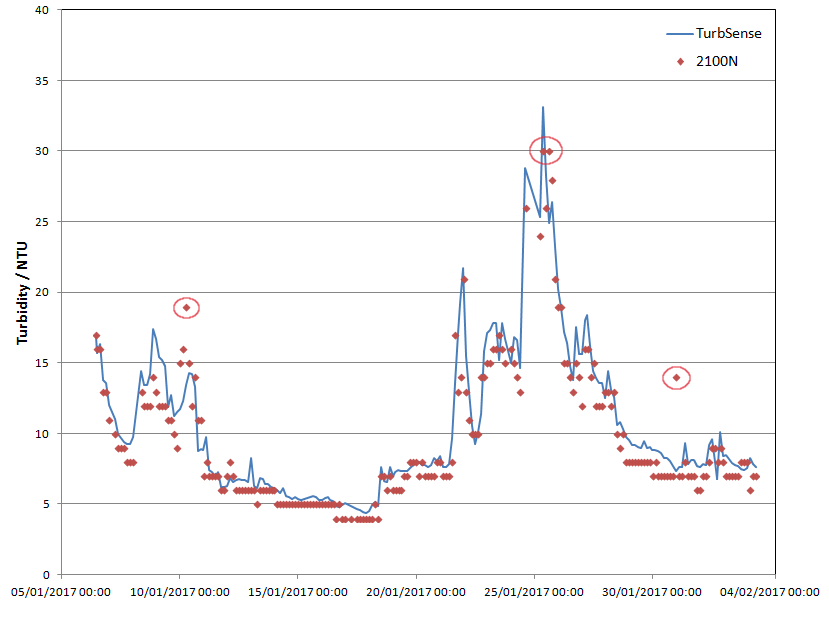Select the y-axis value 0
This screenshot has width=829, height=635.
coord(46,575)
